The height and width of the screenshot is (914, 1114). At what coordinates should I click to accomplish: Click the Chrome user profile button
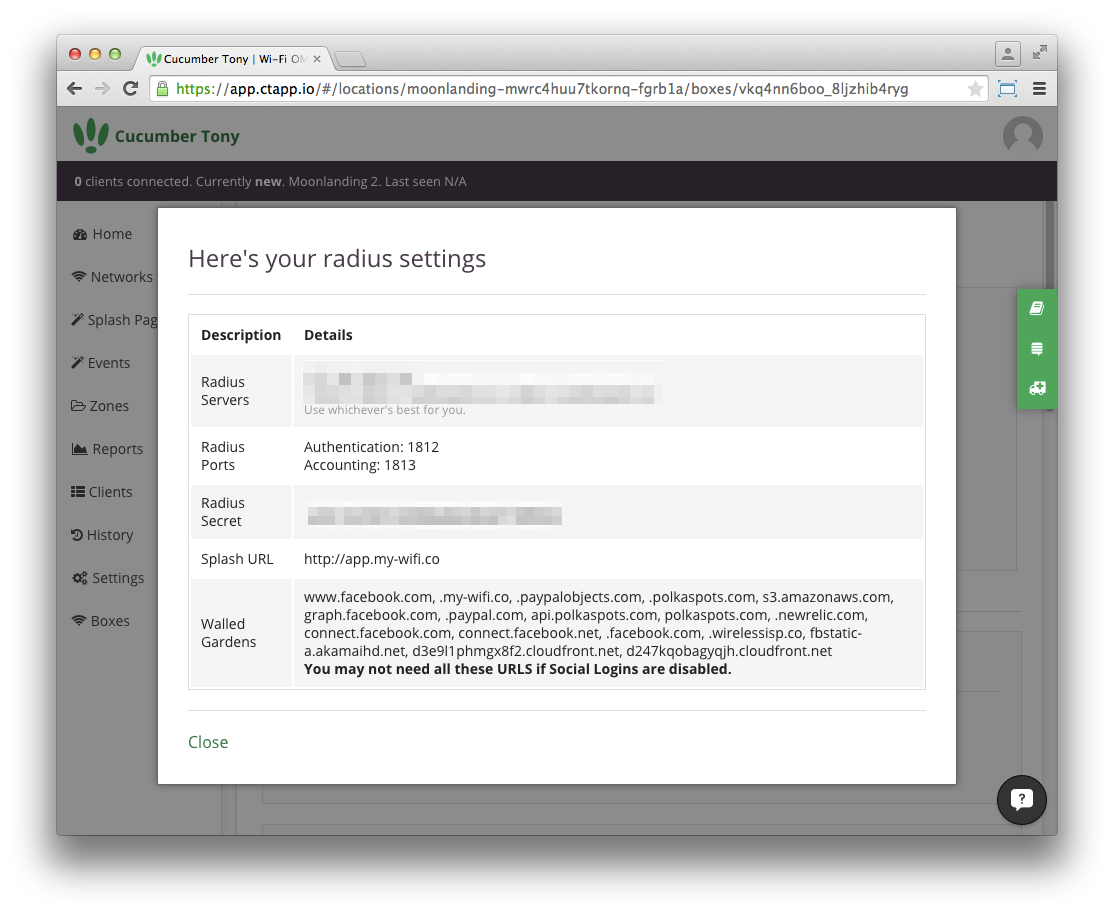[x=1007, y=54]
